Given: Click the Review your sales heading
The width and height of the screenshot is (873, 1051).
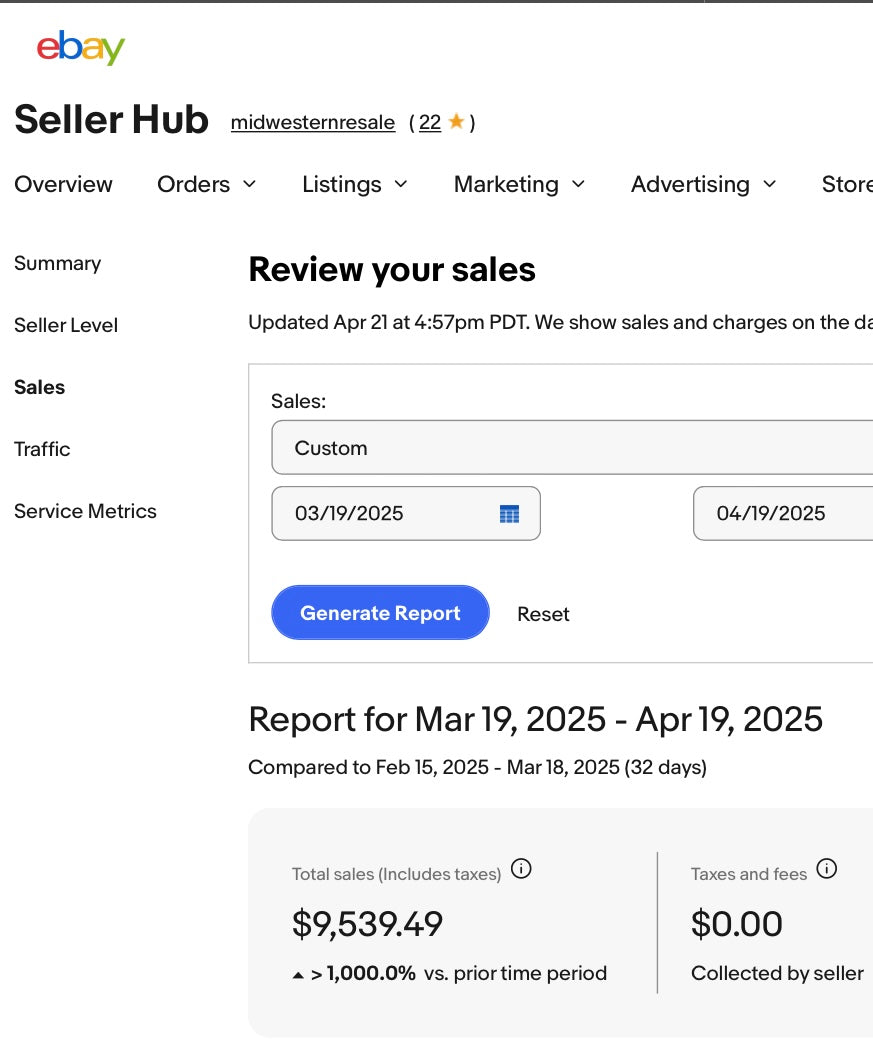Looking at the screenshot, I should pyautogui.click(x=392, y=269).
